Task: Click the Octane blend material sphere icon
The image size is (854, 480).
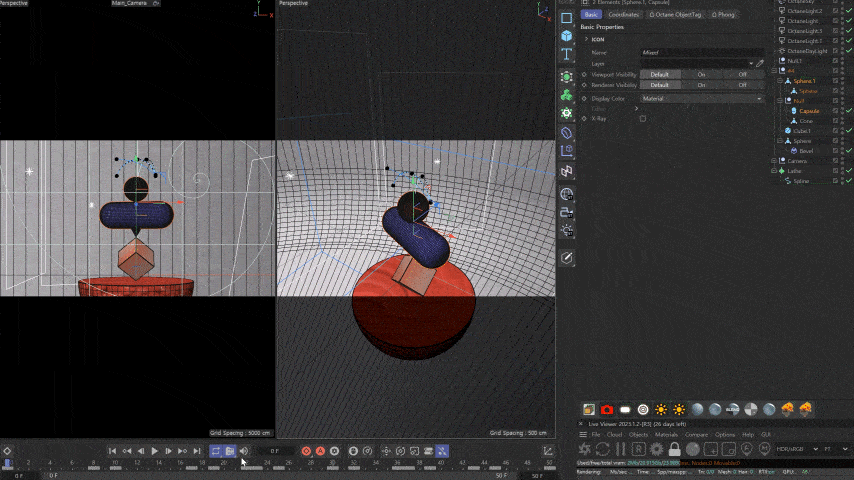Action: [733, 409]
